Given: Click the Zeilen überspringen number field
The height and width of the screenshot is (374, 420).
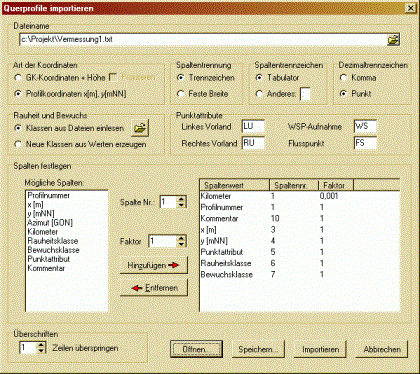Looking at the screenshot, I should 28,348.
